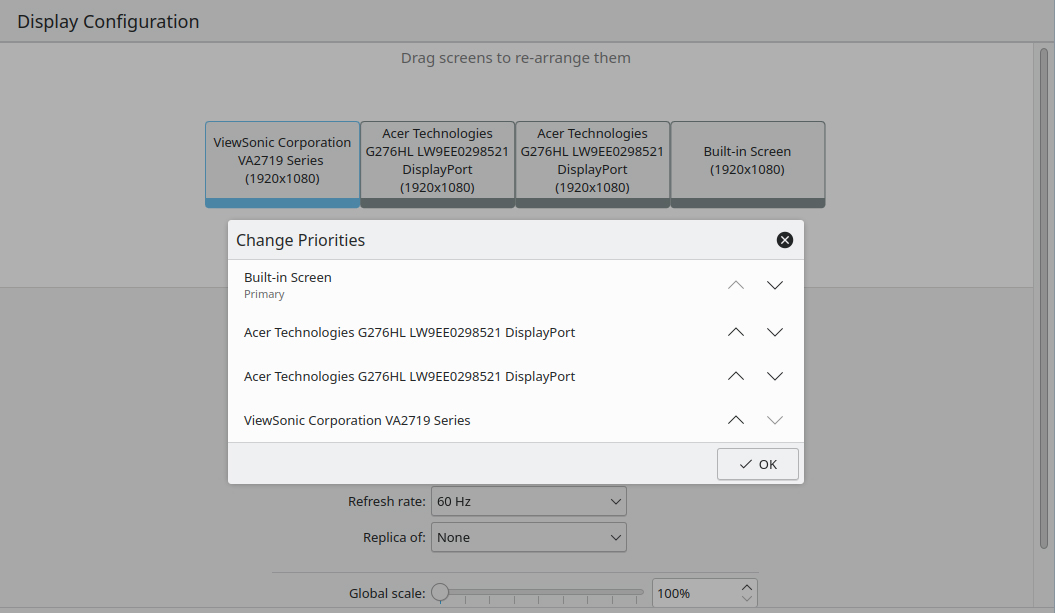Open the Refresh rate dropdown
Image resolution: width=1055 pixels, height=613 pixels.
coord(529,501)
